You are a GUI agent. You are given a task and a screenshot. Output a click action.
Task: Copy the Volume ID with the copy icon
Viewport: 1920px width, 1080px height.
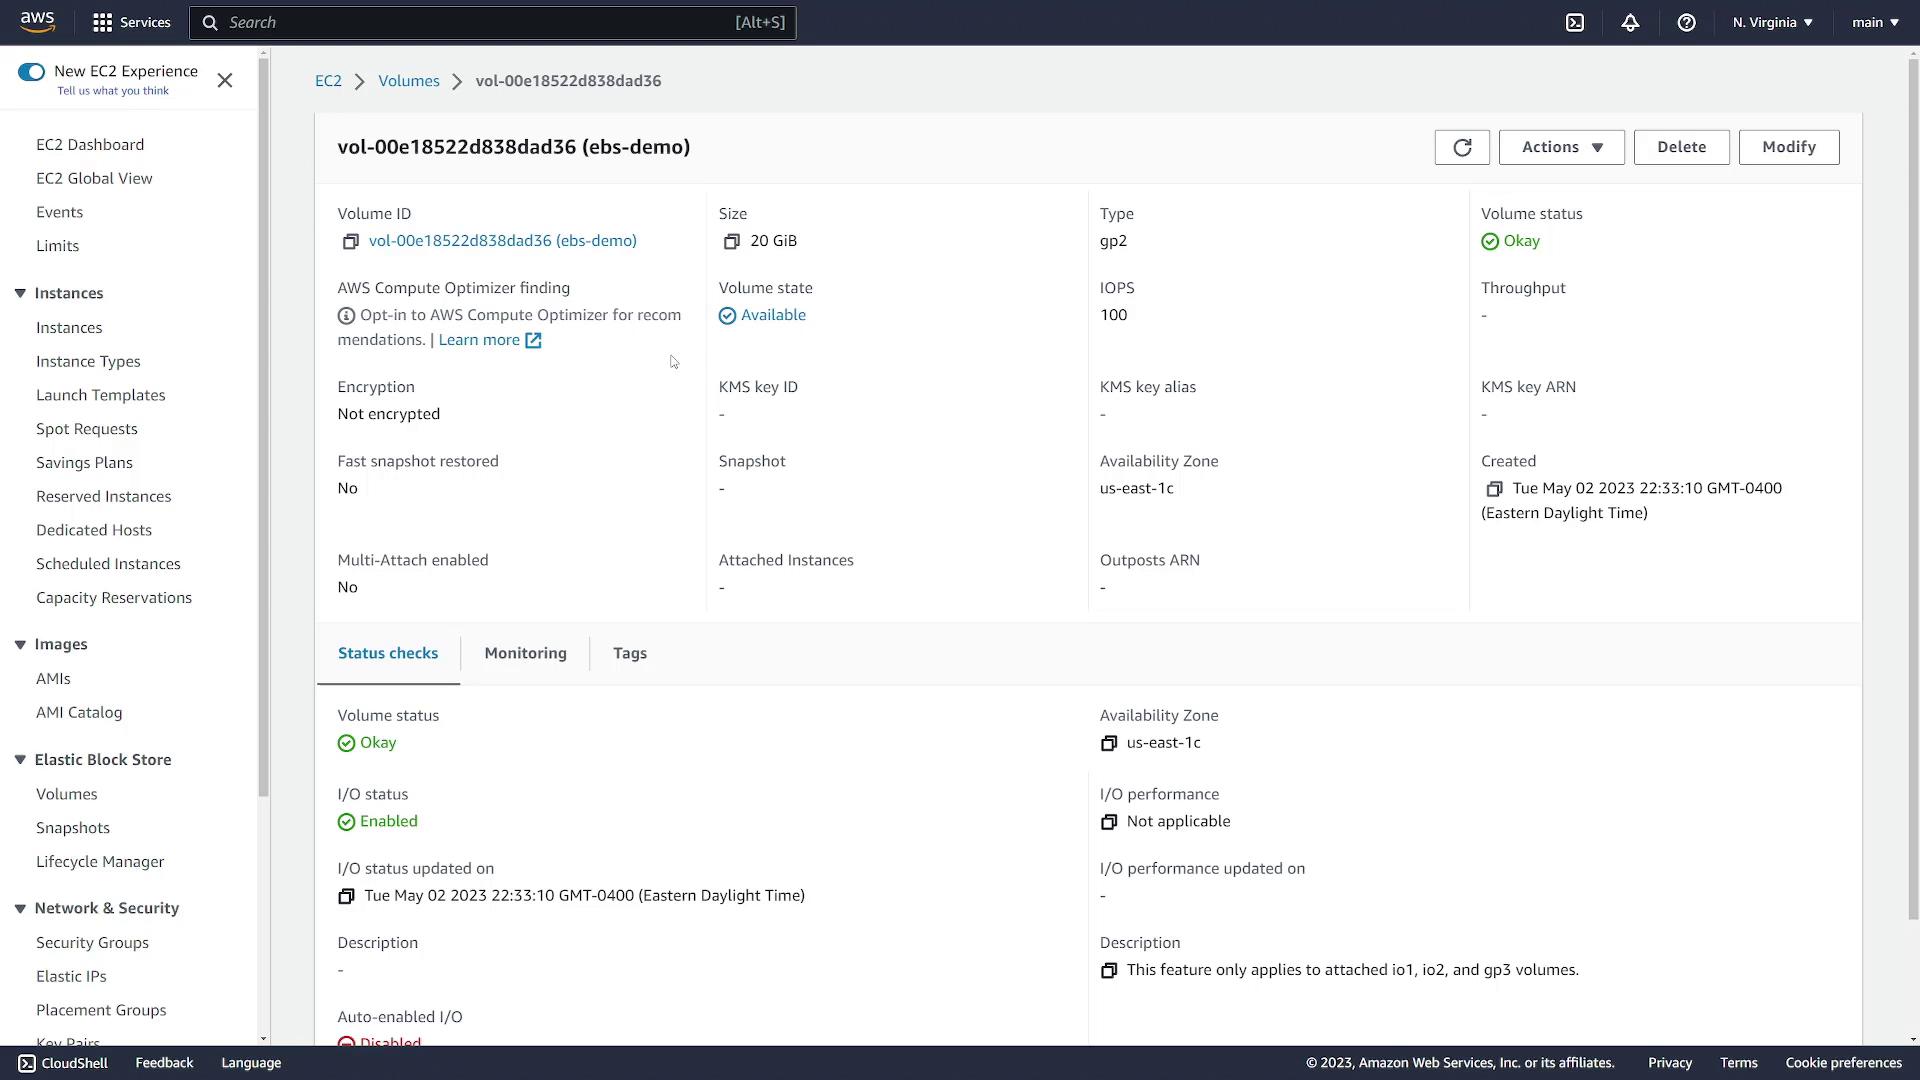coord(350,241)
